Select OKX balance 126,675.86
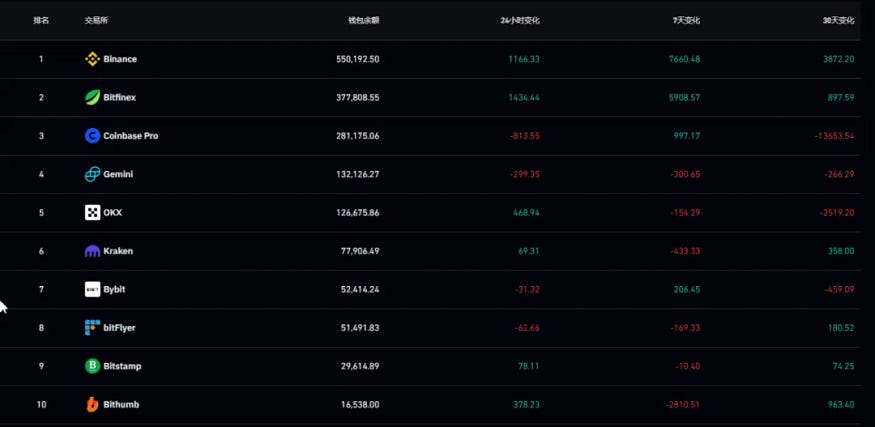The image size is (875, 427). click(x=358, y=213)
